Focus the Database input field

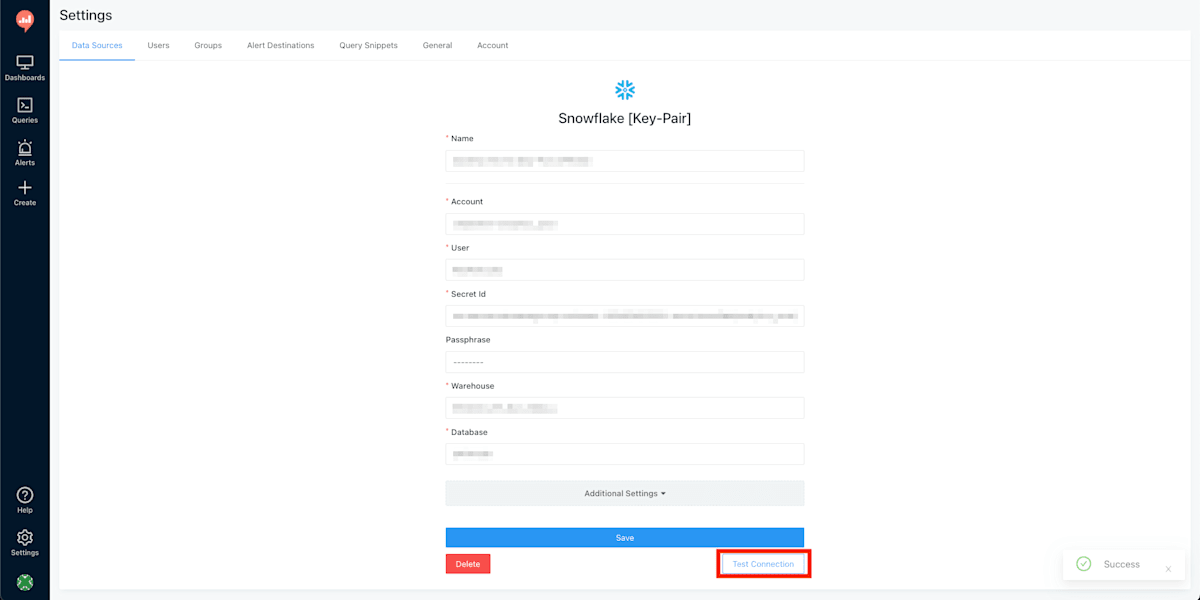625,454
